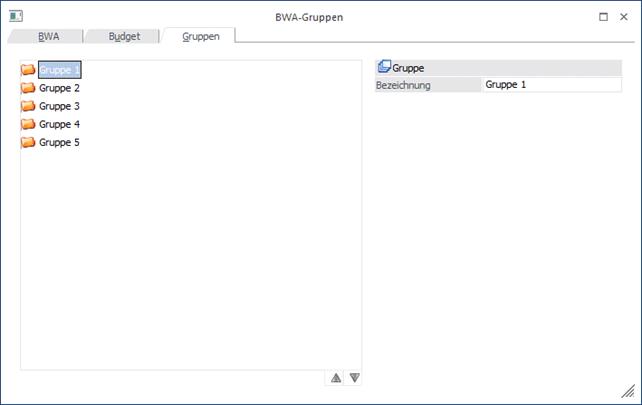Click the folder icon beside Gruppe 5

(x=28, y=142)
